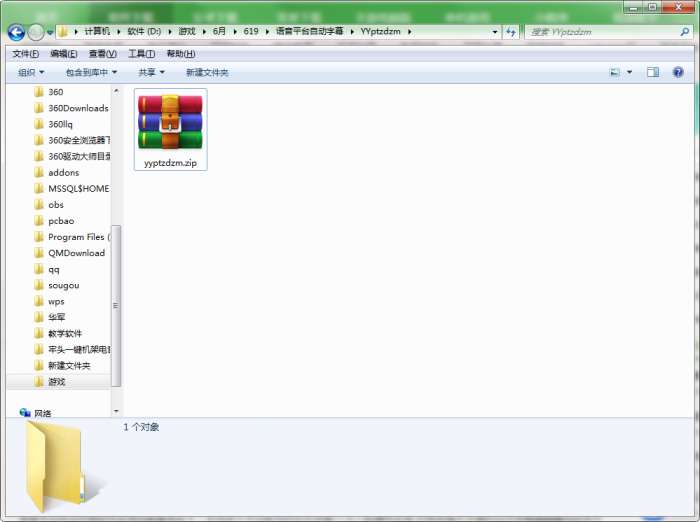Select 网络 in the navigation pane
700x522 pixels.
pyautogui.click(x=36, y=413)
